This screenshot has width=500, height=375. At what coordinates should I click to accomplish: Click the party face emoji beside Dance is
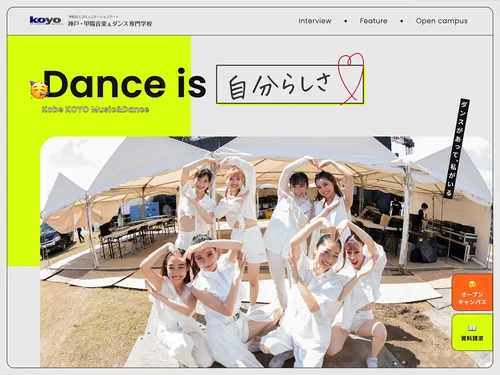39,90
